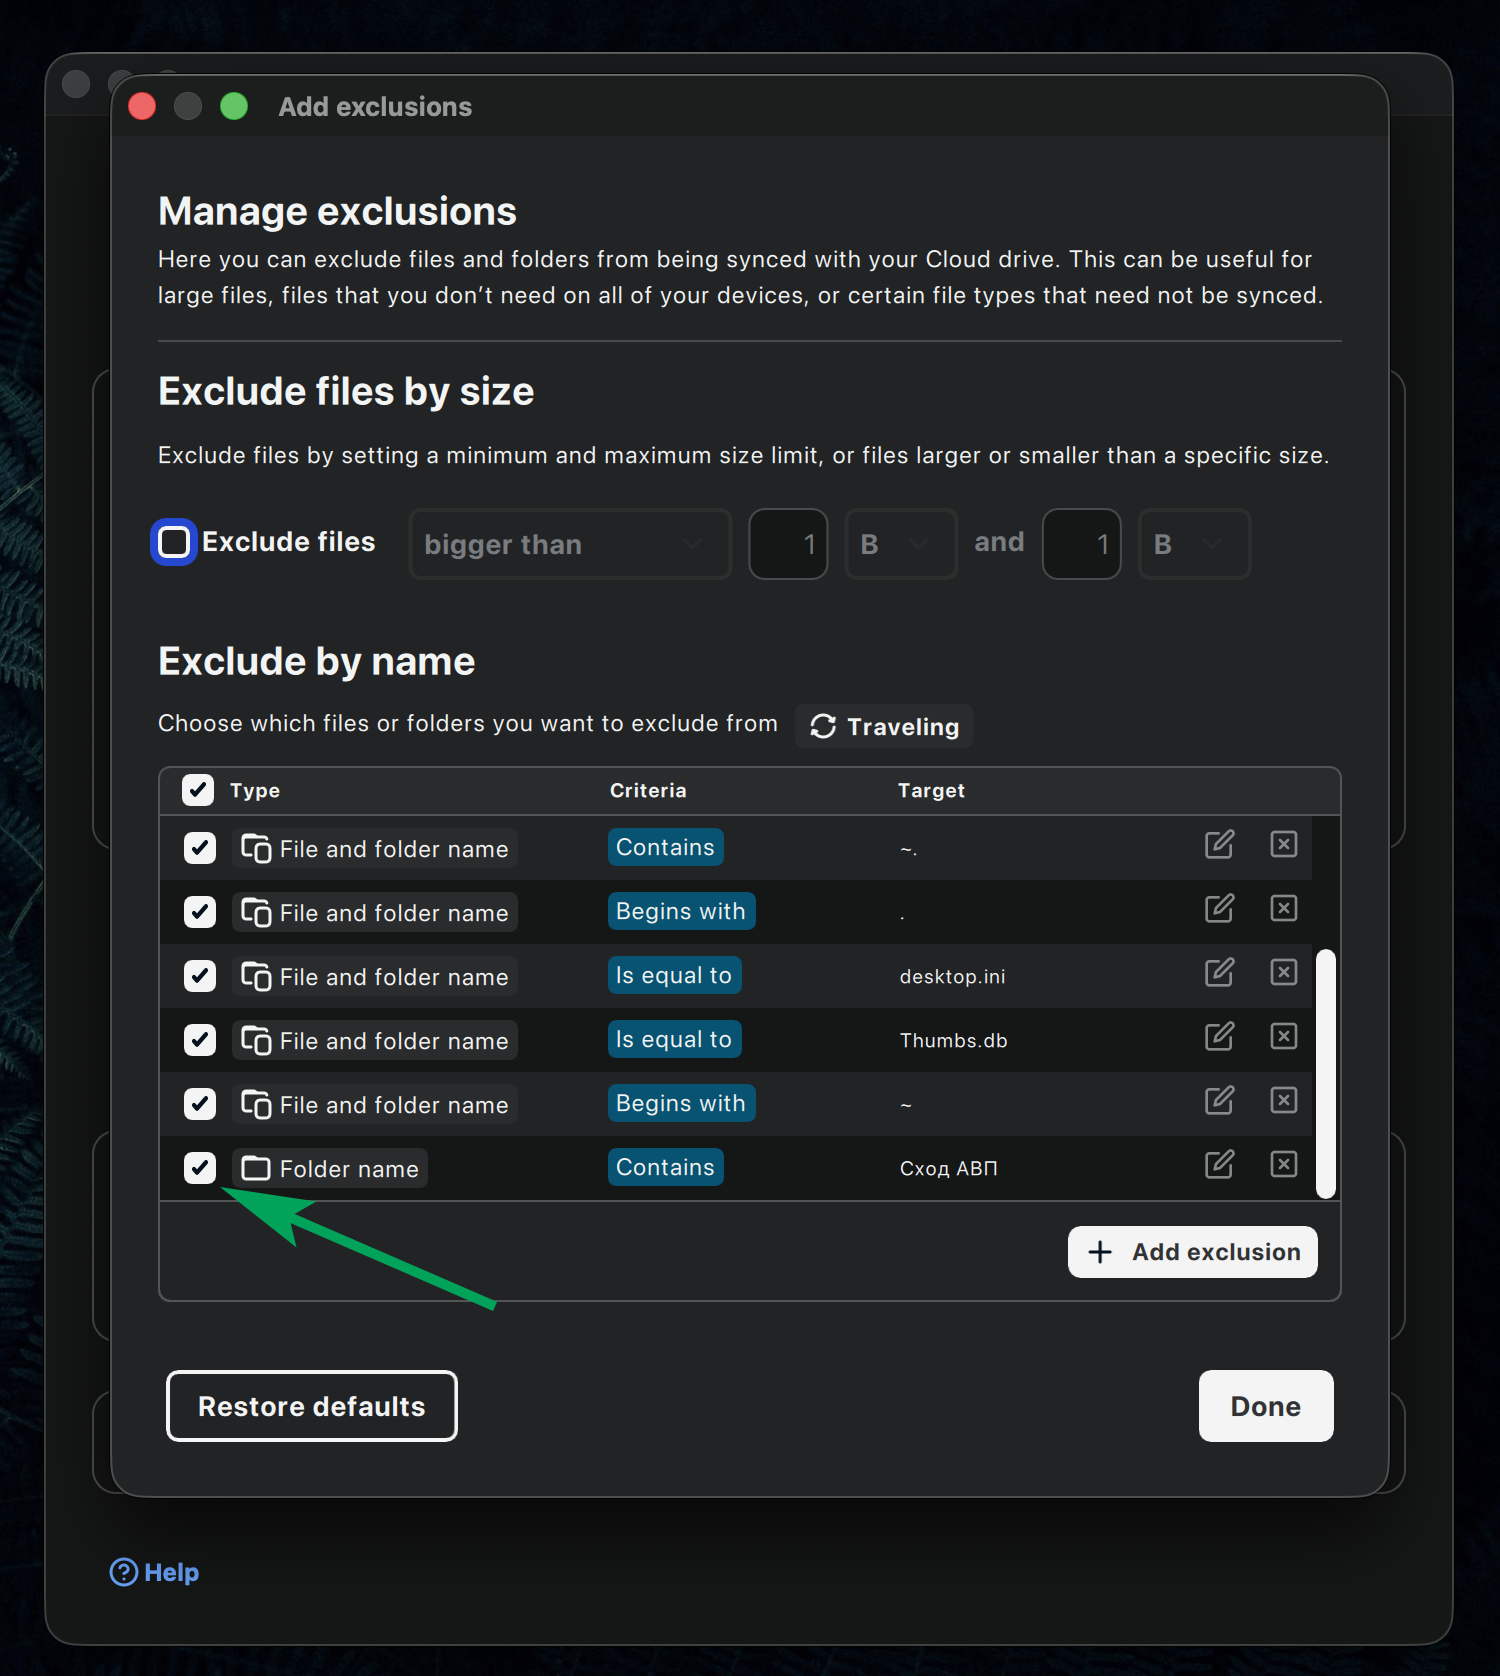Edit the Contains ~. exclusion rule
Image resolution: width=1500 pixels, height=1676 pixels.
pos(1219,845)
